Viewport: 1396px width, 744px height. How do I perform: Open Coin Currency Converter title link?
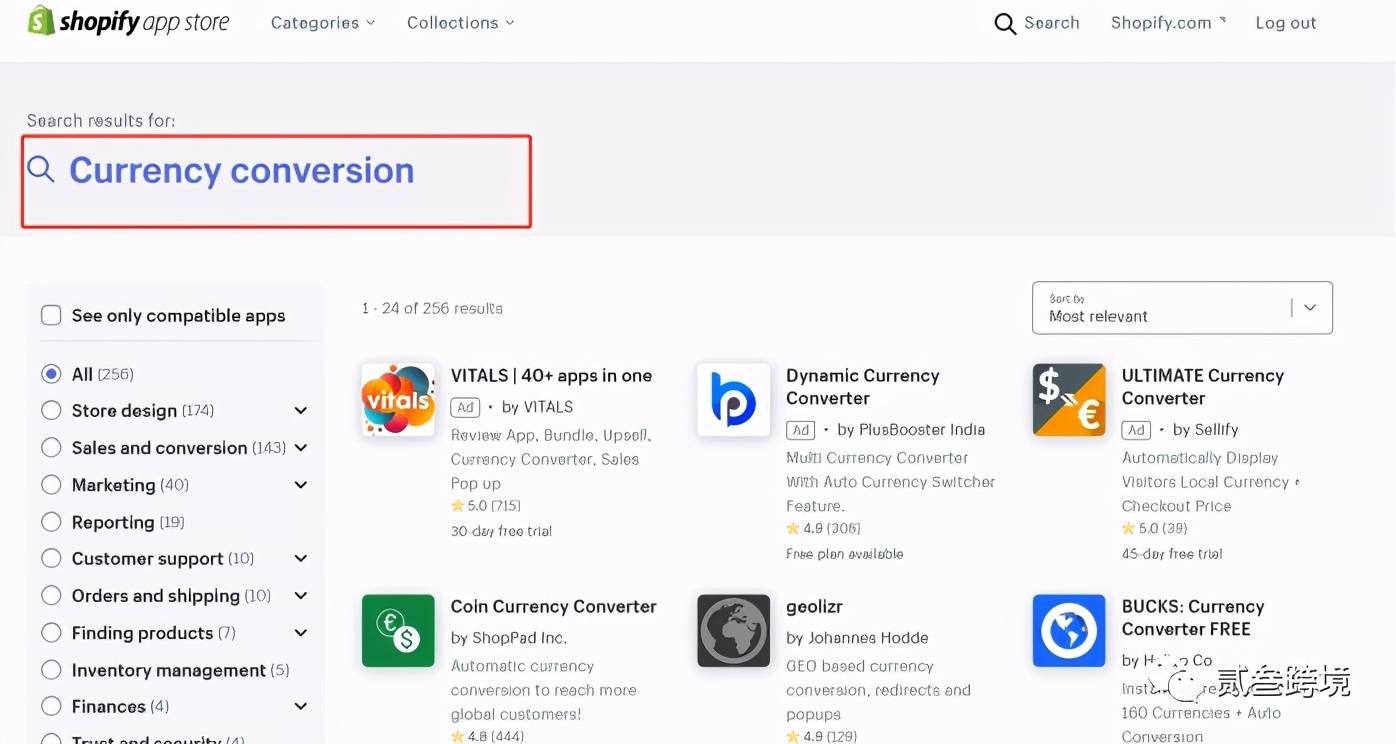click(553, 607)
